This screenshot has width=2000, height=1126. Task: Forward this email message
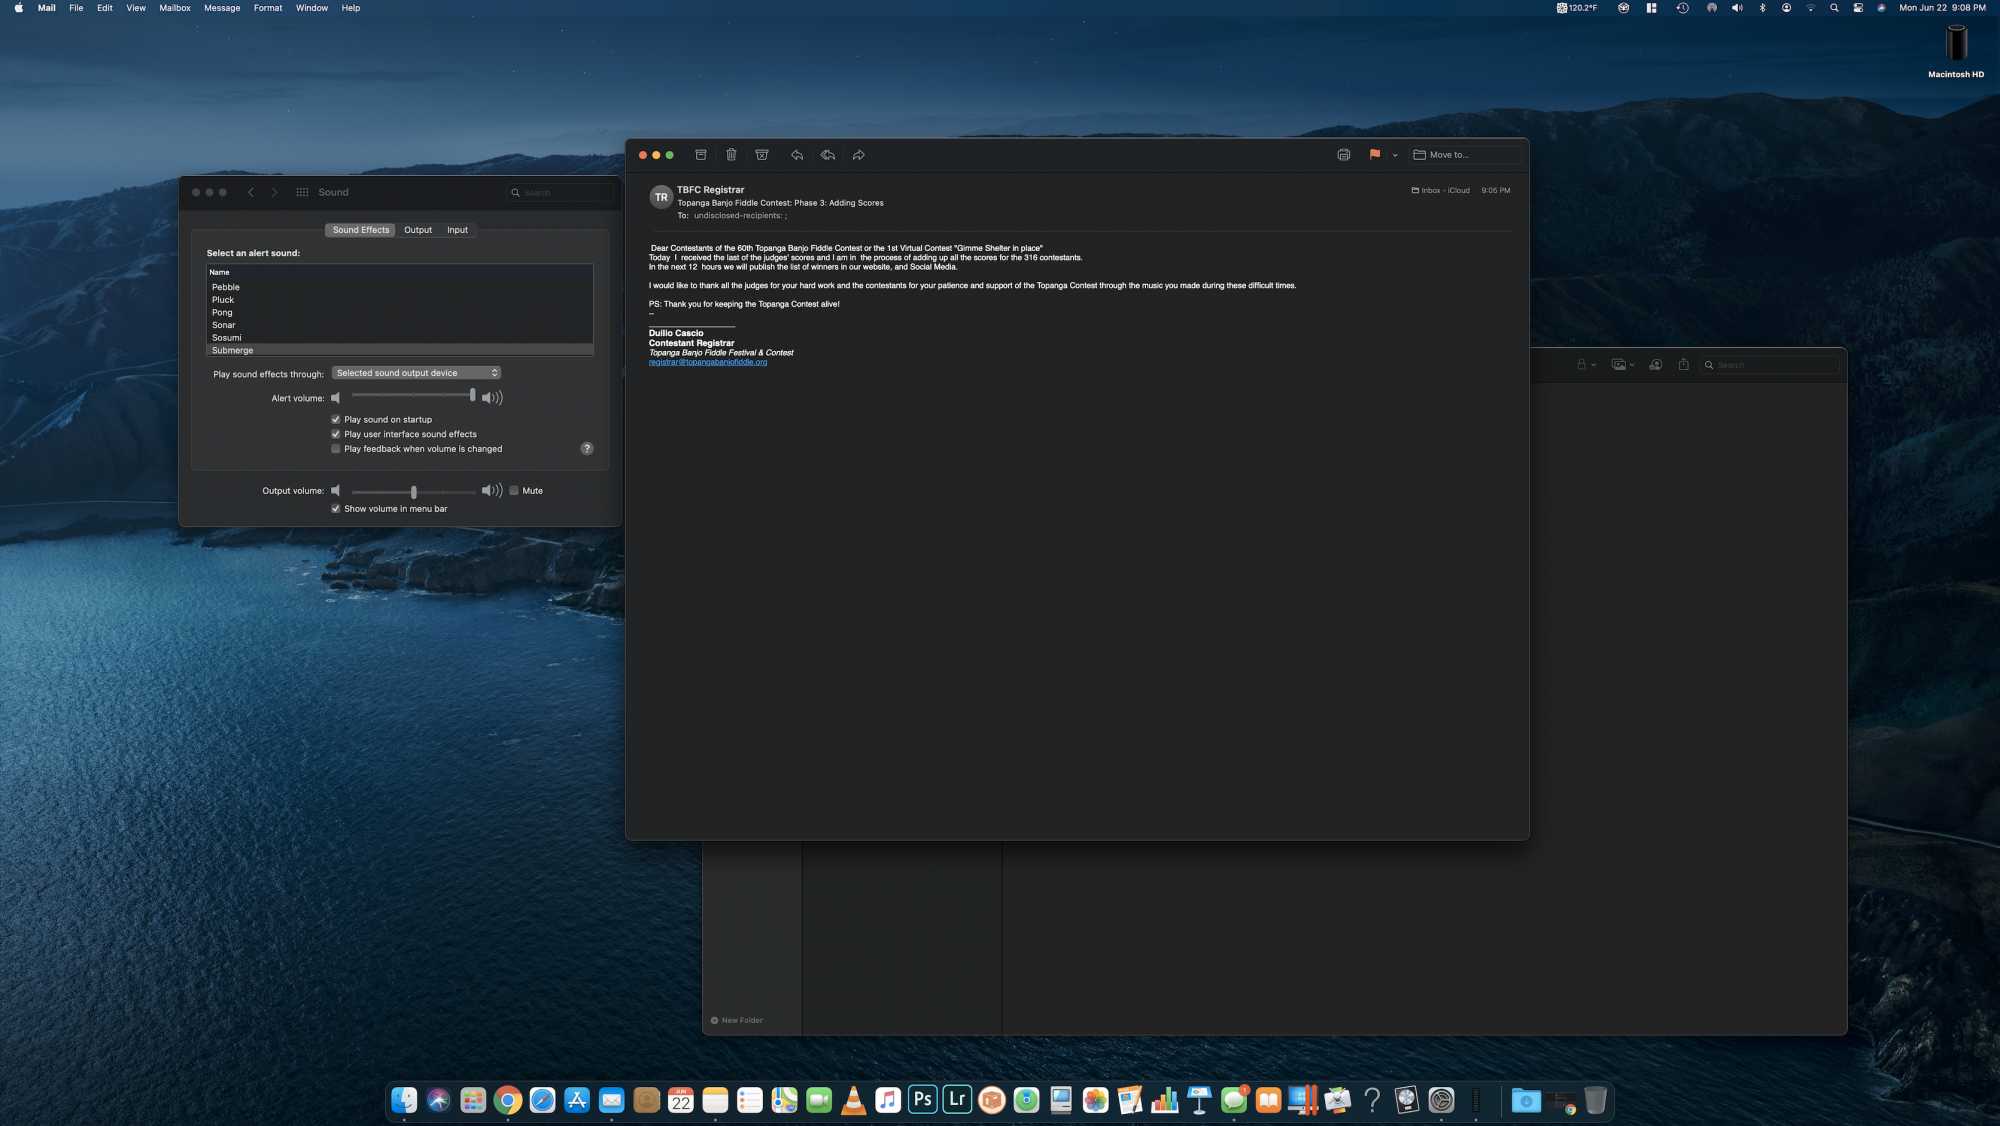859,155
